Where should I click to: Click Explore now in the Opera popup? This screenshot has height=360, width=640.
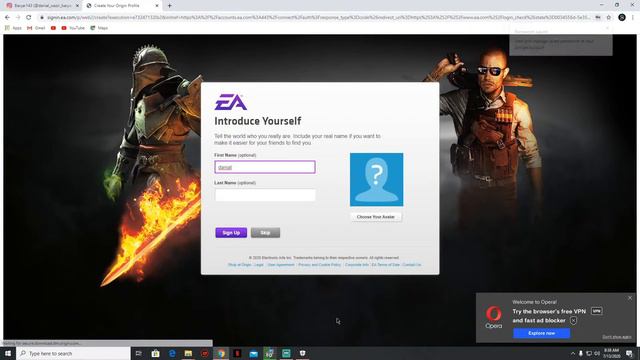pos(542,333)
